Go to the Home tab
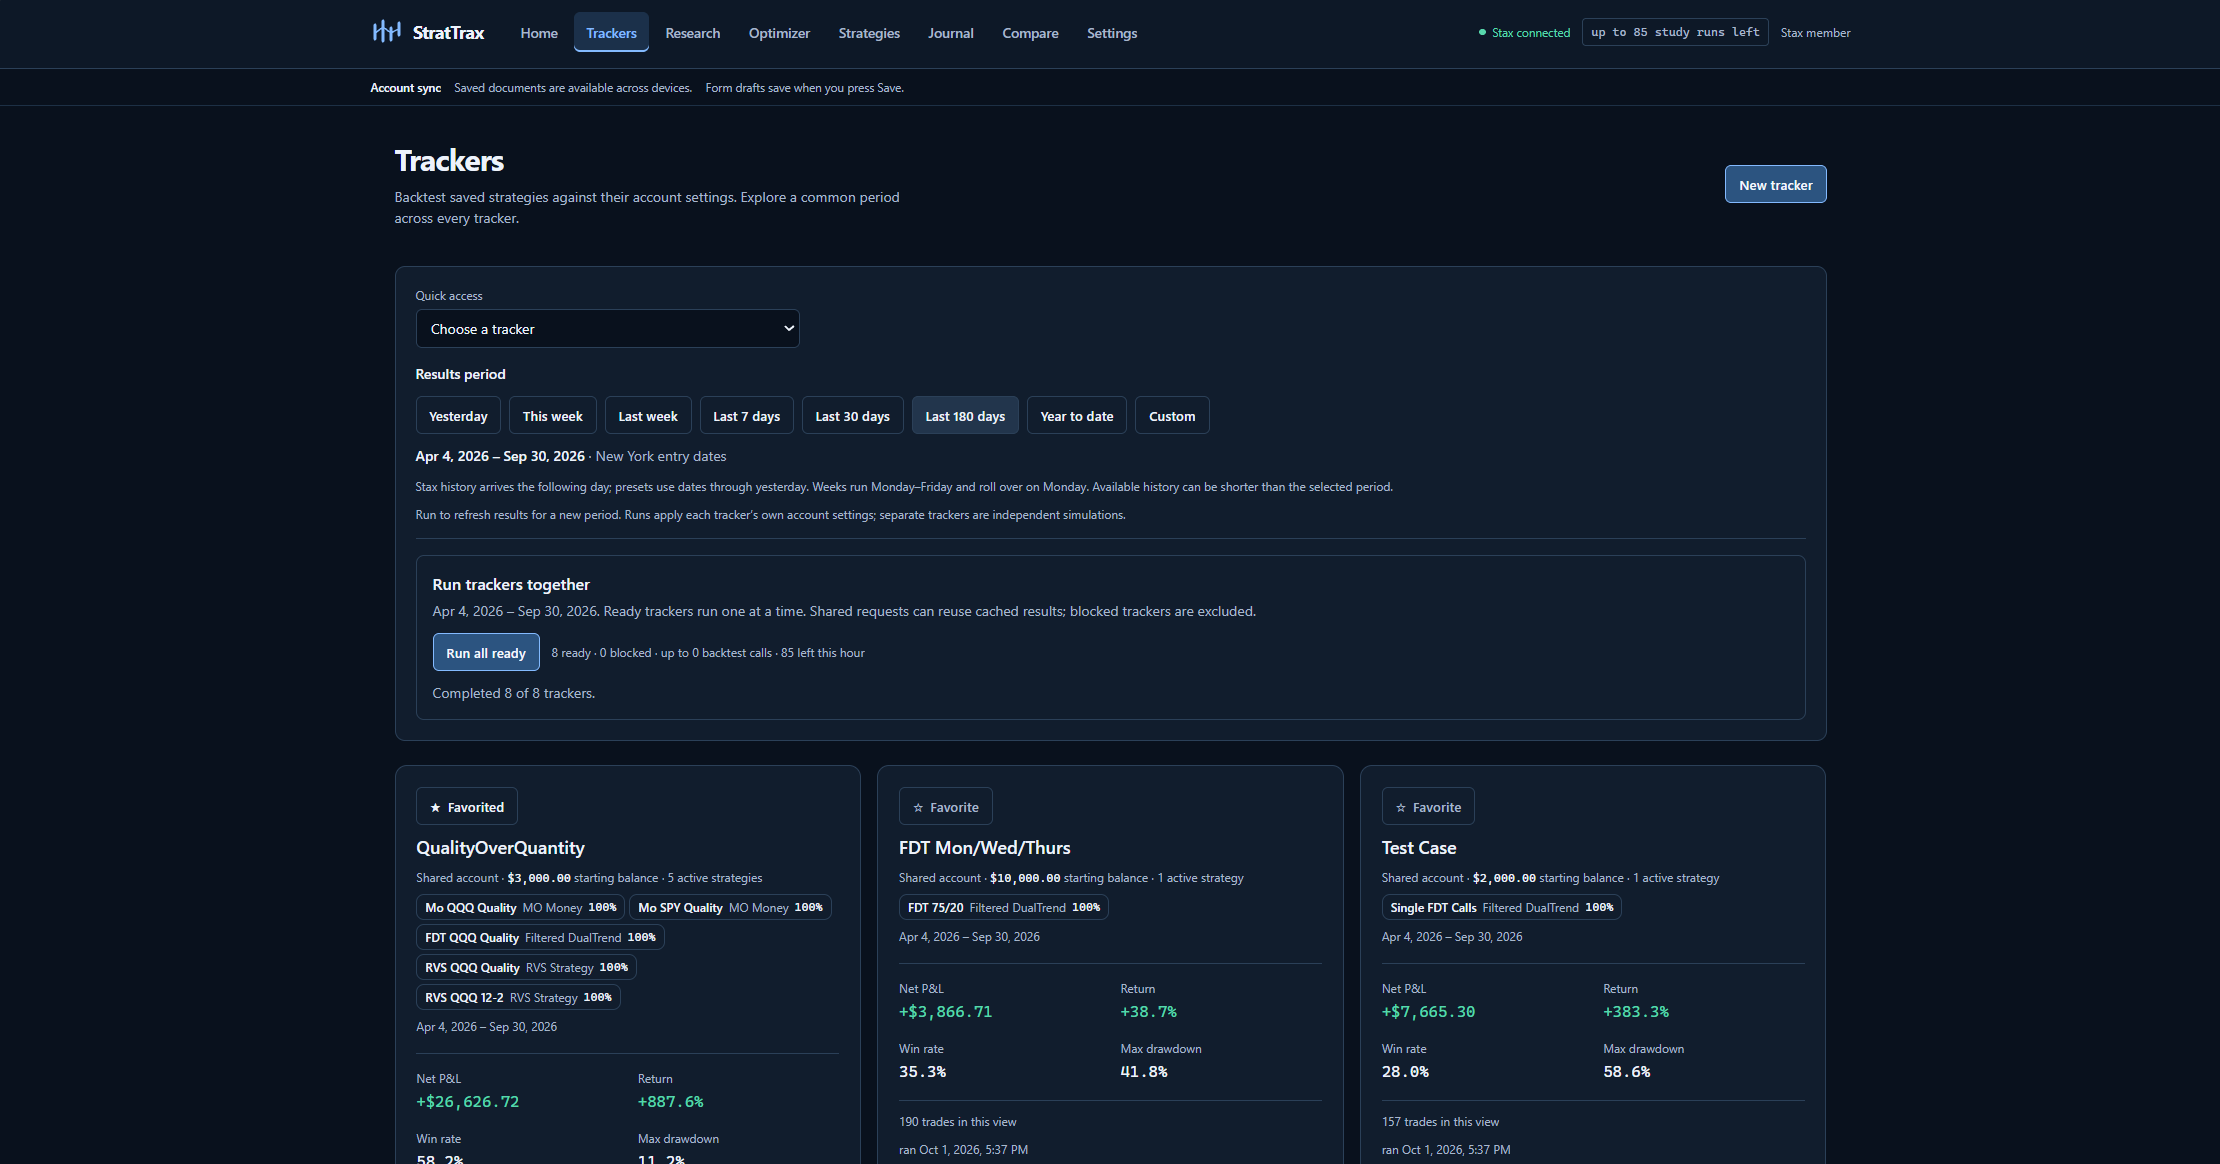 pyautogui.click(x=539, y=33)
